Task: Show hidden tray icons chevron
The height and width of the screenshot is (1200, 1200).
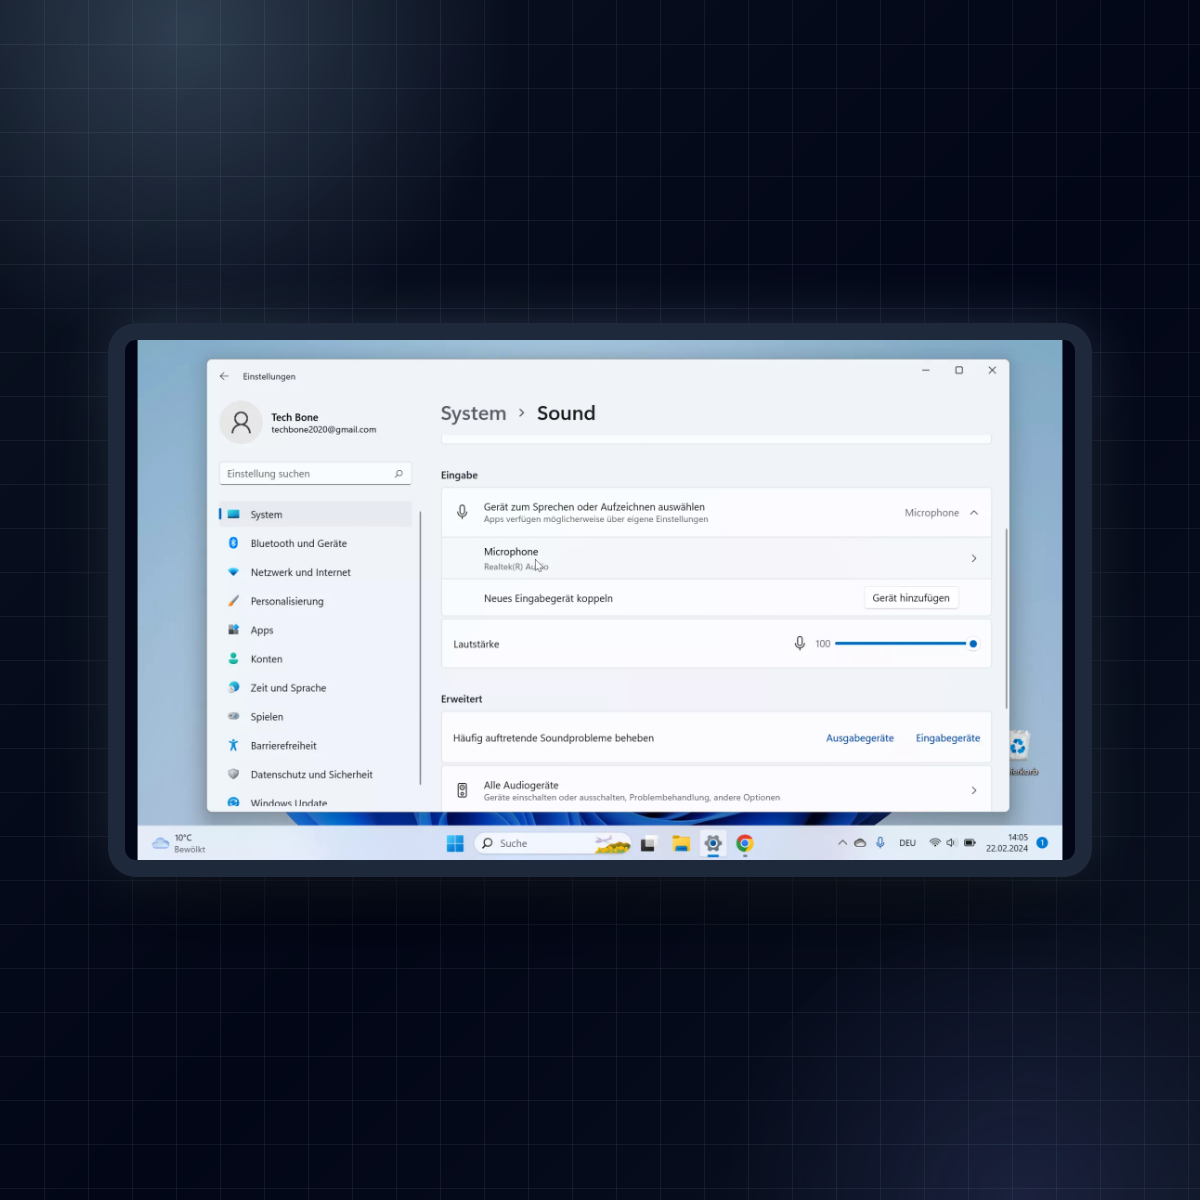Action: point(842,843)
